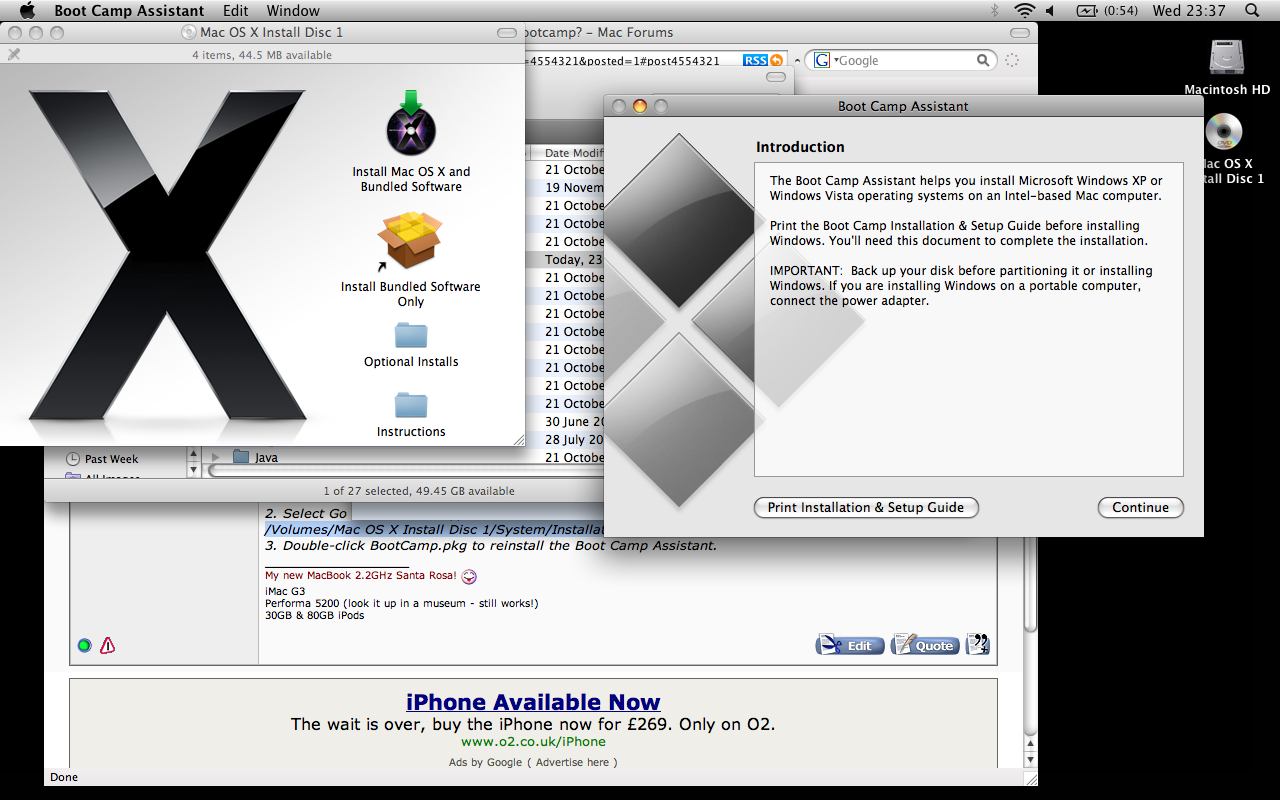
Task: Click the Finder horizontal scrollbar beneath the Java row
Action: [x=405, y=470]
